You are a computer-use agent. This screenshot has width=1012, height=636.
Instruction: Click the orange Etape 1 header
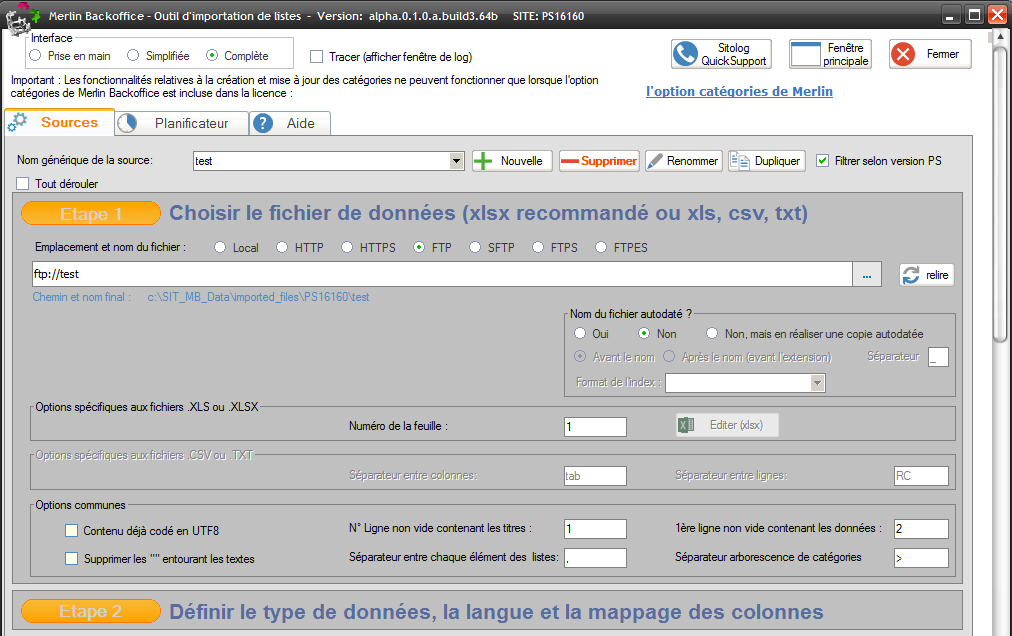tap(91, 214)
